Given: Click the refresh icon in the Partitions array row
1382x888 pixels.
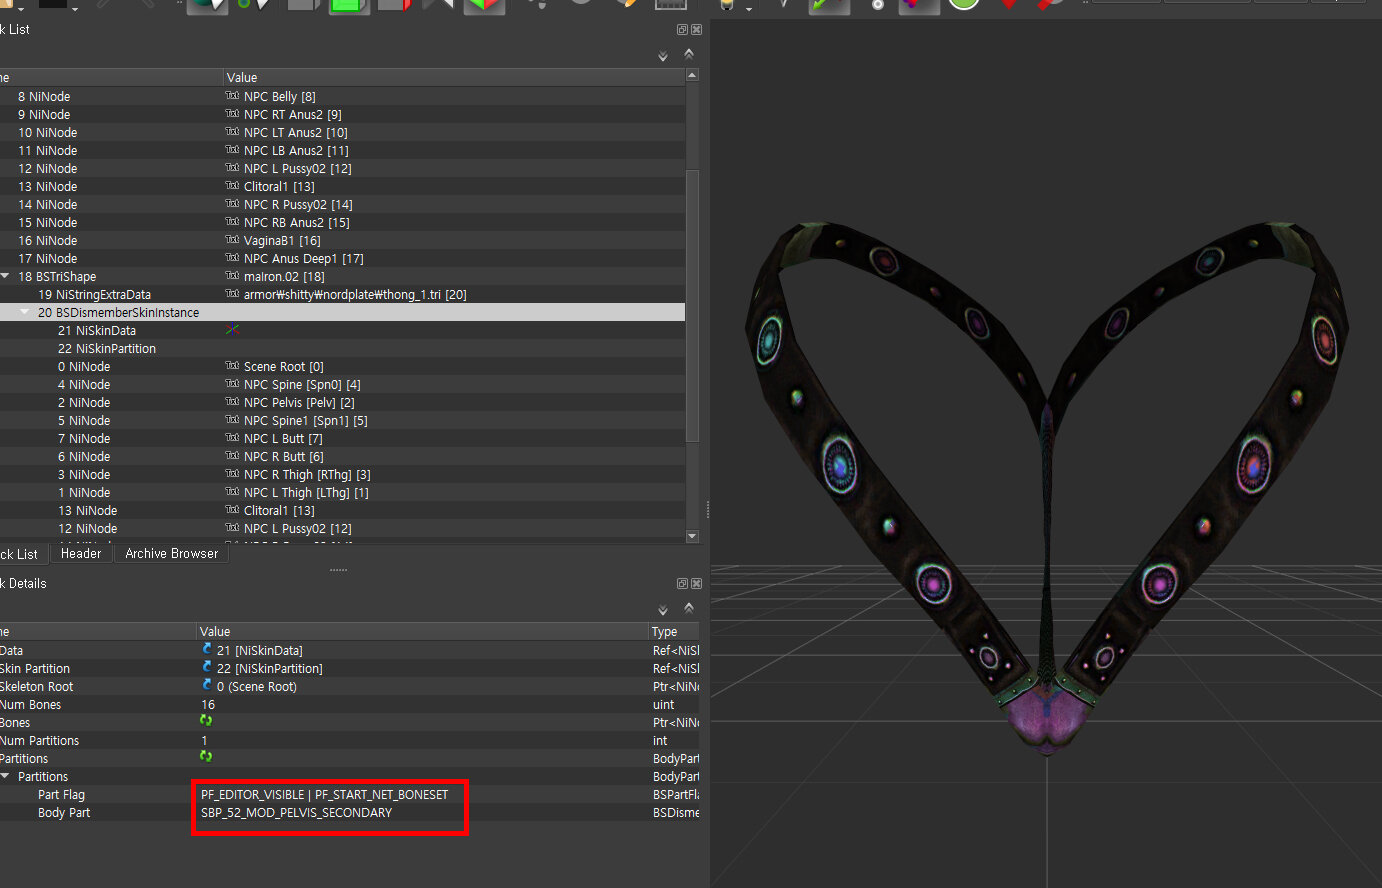Looking at the screenshot, I should click(x=206, y=757).
